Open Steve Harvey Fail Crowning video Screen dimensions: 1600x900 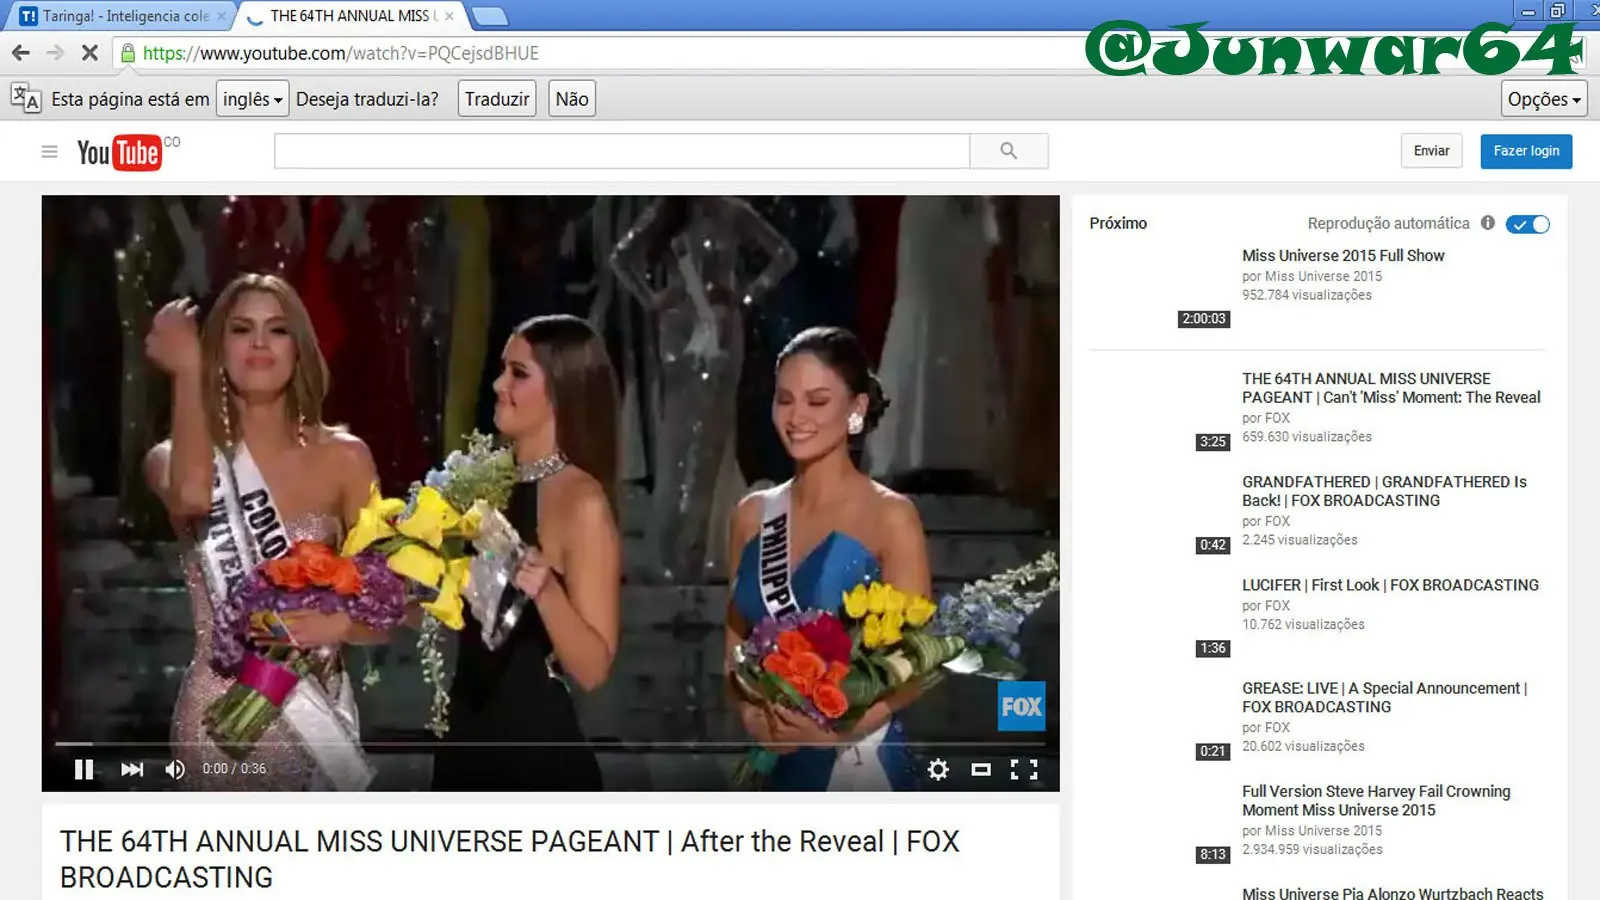[x=1376, y=800]
